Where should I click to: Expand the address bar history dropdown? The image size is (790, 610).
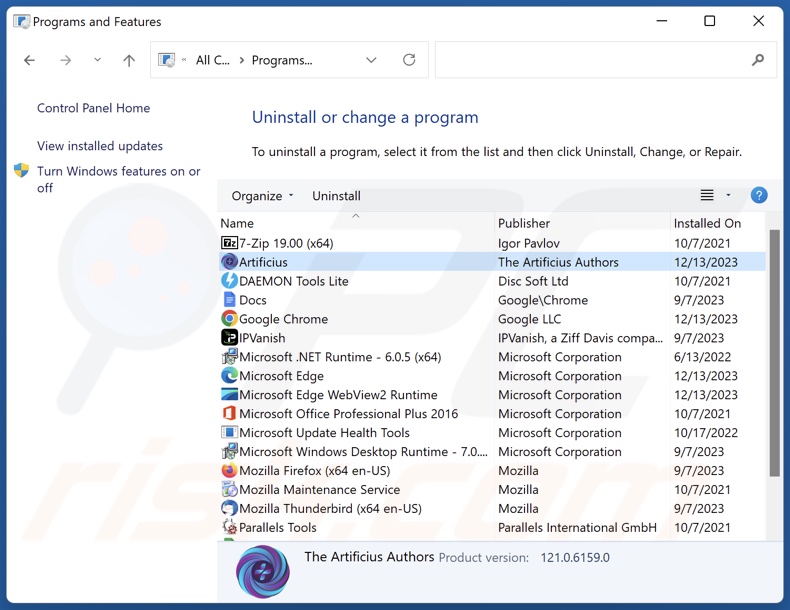click(x=371, y=60)
